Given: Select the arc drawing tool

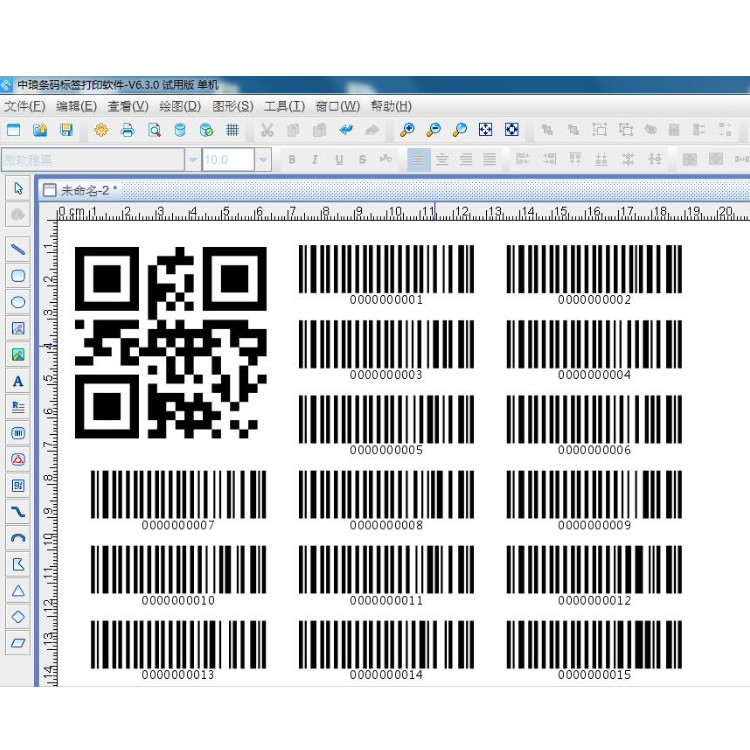Looking at the screenshot, I should [18, 538].
